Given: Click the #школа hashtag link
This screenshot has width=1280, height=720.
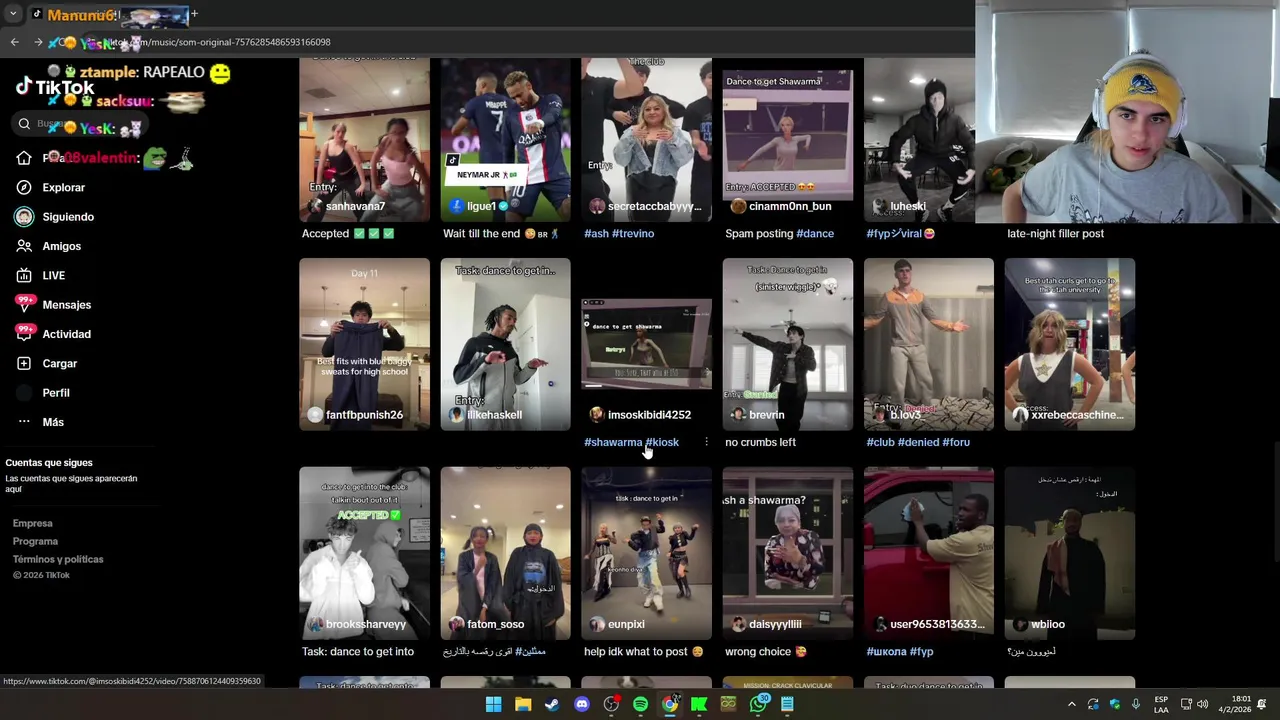Looking at the screenshot, I should (x=886, y=651).
